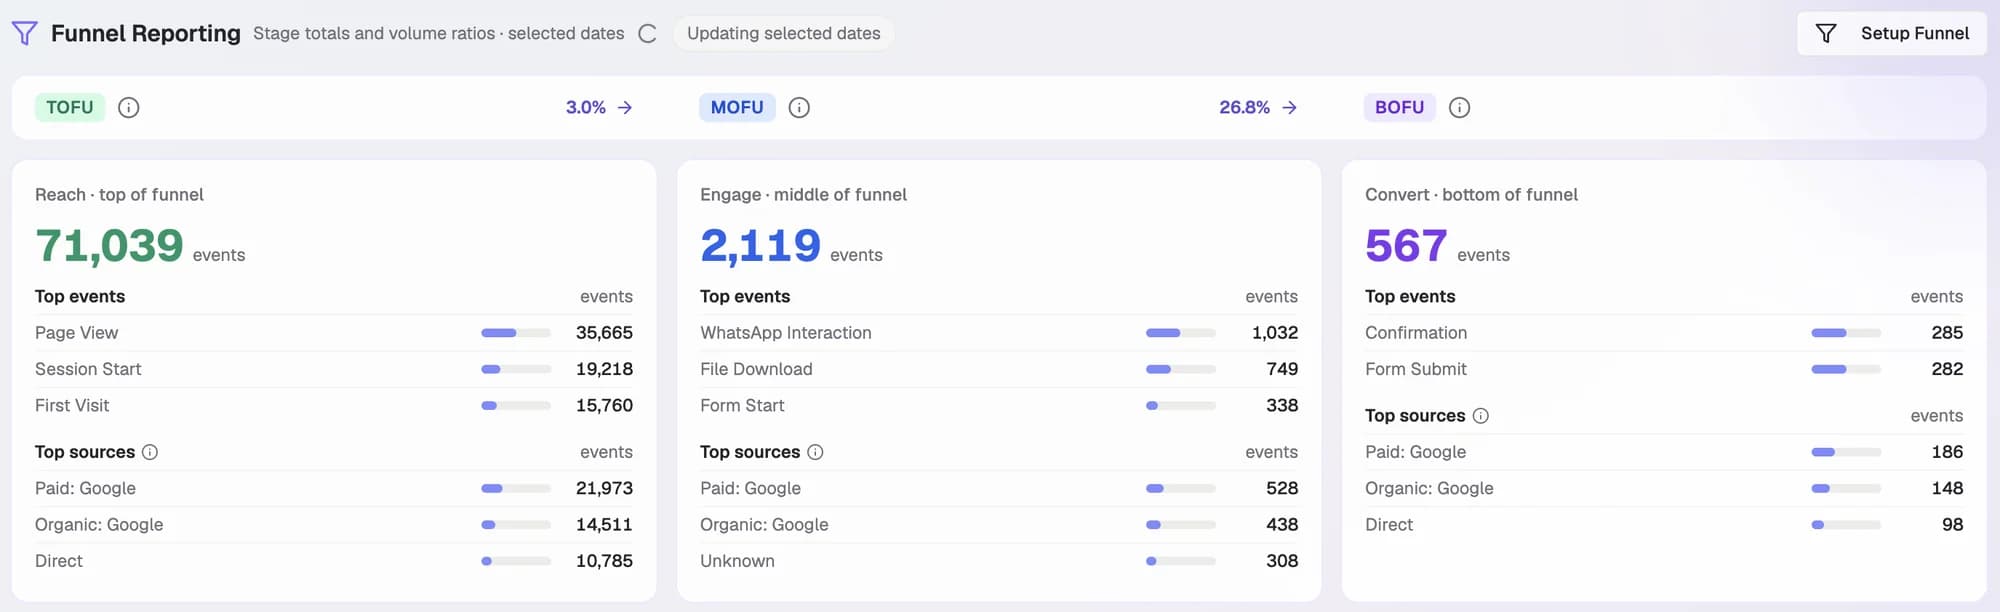This screenshot has height=612, width=2000.
Task: Click the TOFU info icon
Action: coord(129,107)
